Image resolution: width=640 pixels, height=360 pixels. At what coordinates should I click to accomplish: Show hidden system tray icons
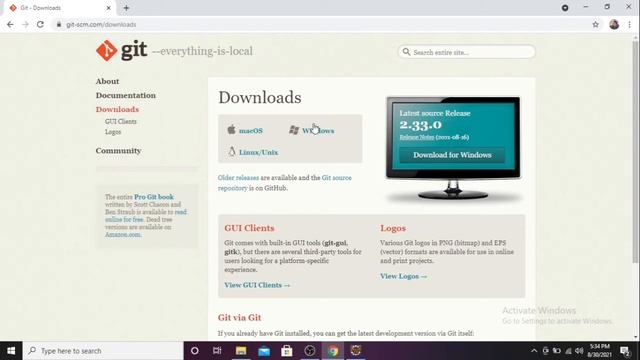point(534,351)
